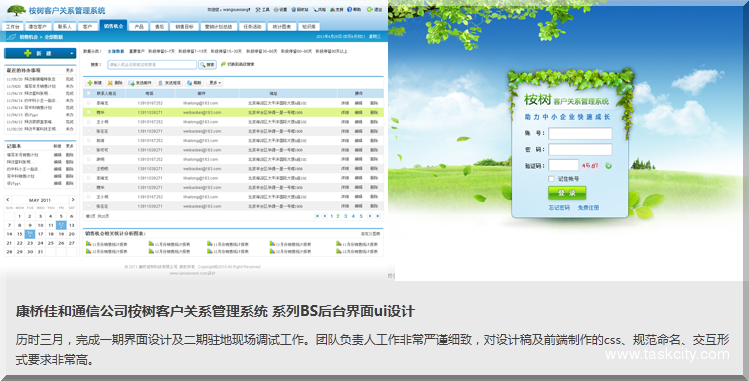749x381 pixels.
Task: Filter by 重要客户 category link
Action: tap(137, 51)
